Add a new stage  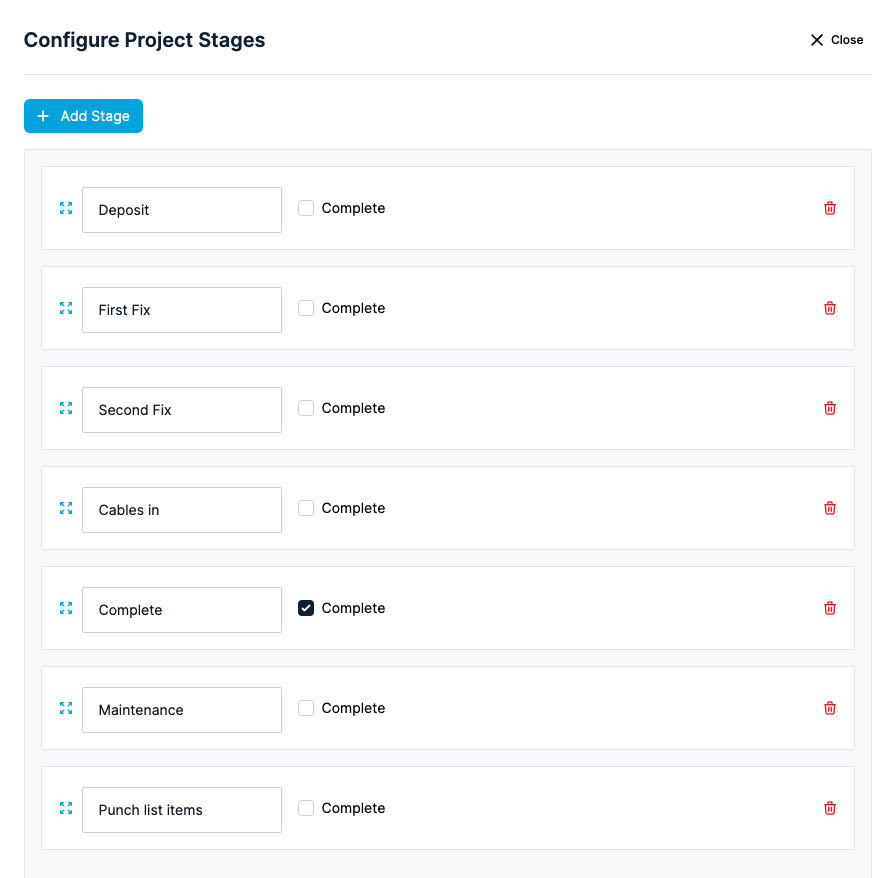[x=84, y=116]
